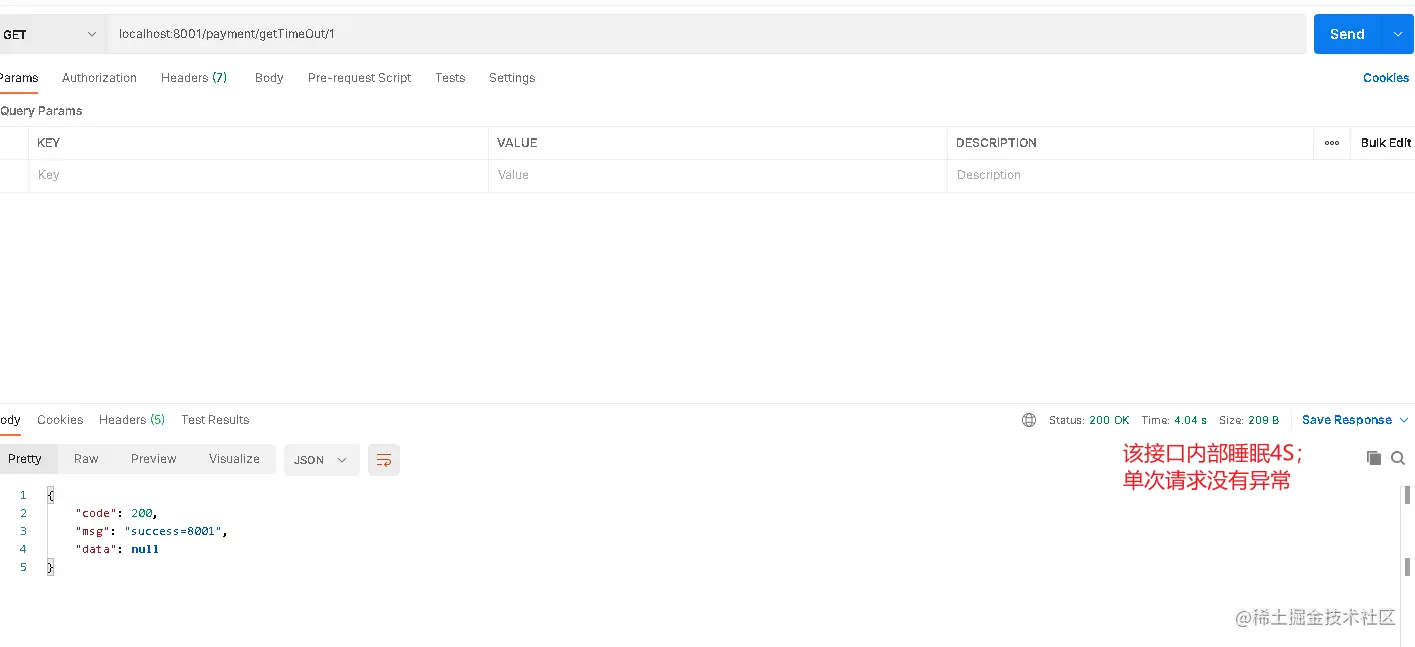Click the request URL input field

[706, 34]
